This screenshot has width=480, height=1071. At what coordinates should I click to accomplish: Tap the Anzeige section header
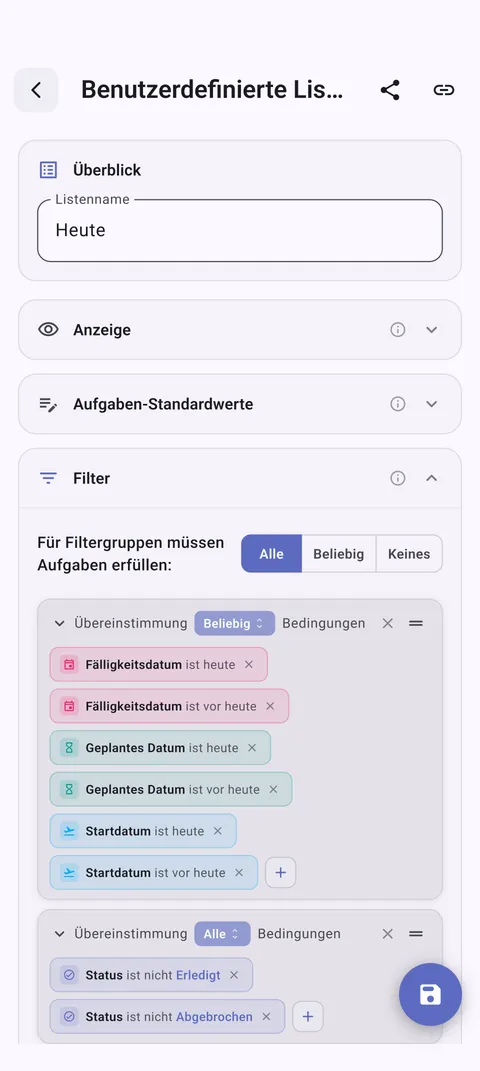pyautogui.click(x=240, y=330)
